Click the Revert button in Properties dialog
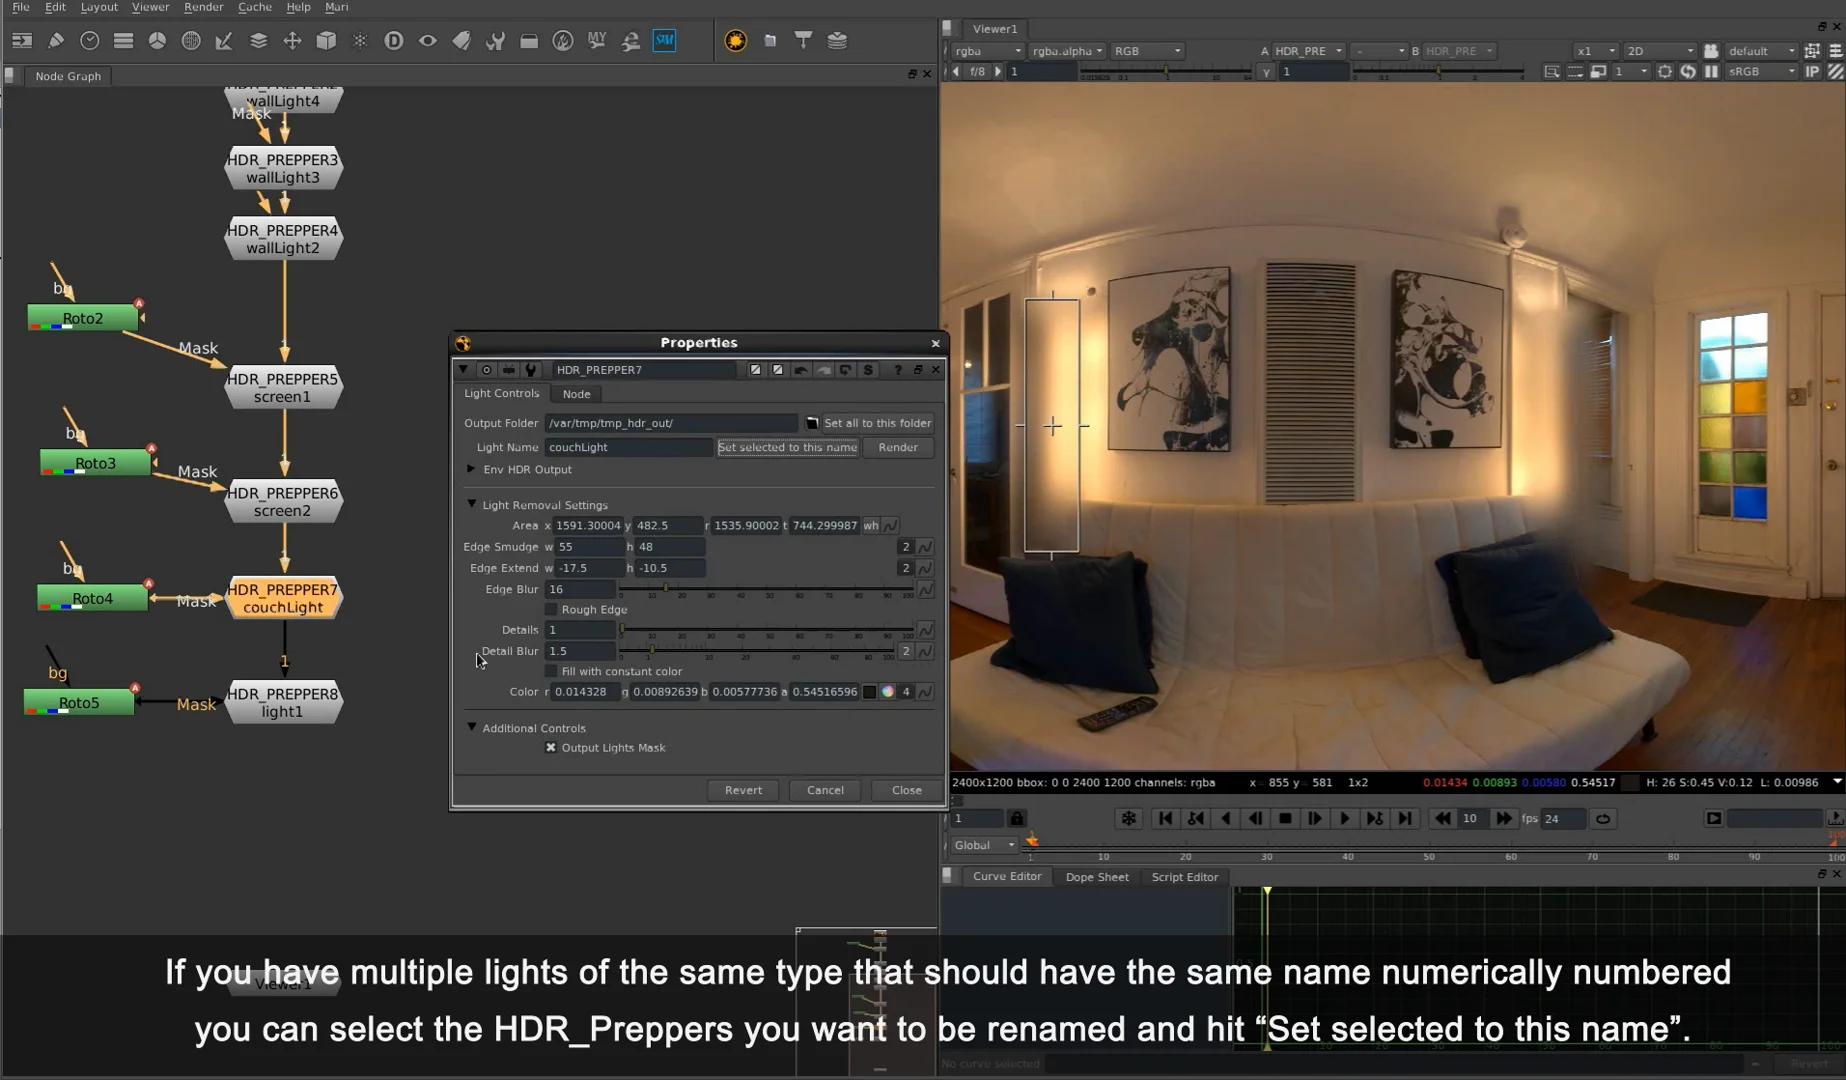The height and width of the screenshot is (1080, 1846). [x=743, y=790]
